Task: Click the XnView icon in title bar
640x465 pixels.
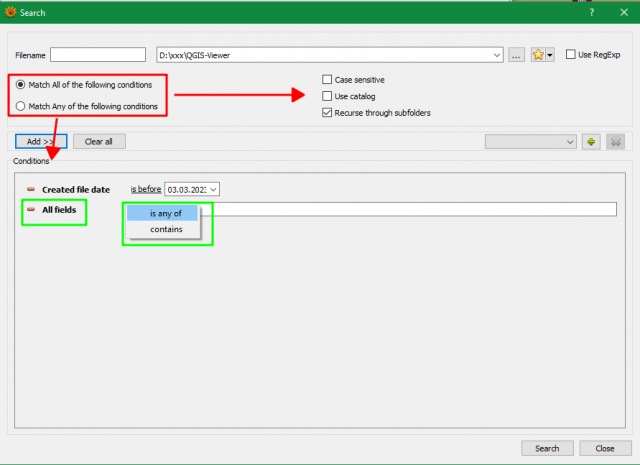Action: click(x=11, y=12)
